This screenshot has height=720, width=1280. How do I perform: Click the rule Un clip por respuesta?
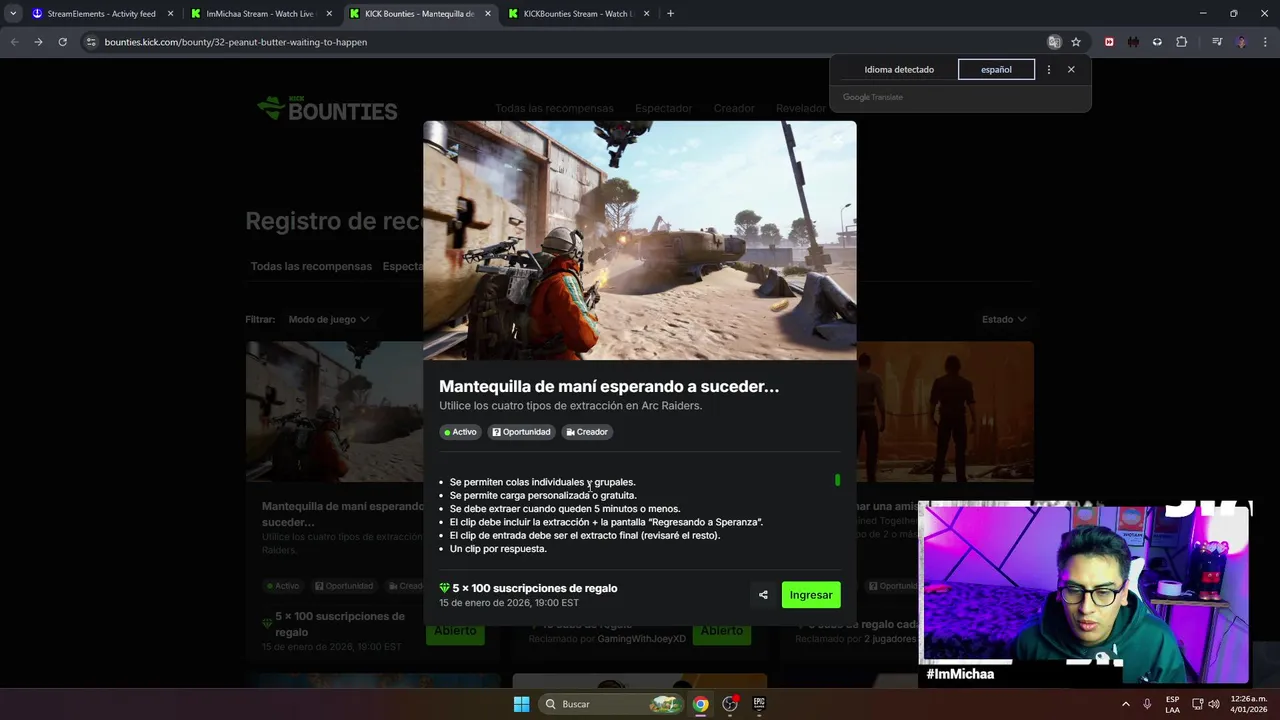tap(498, 549)
